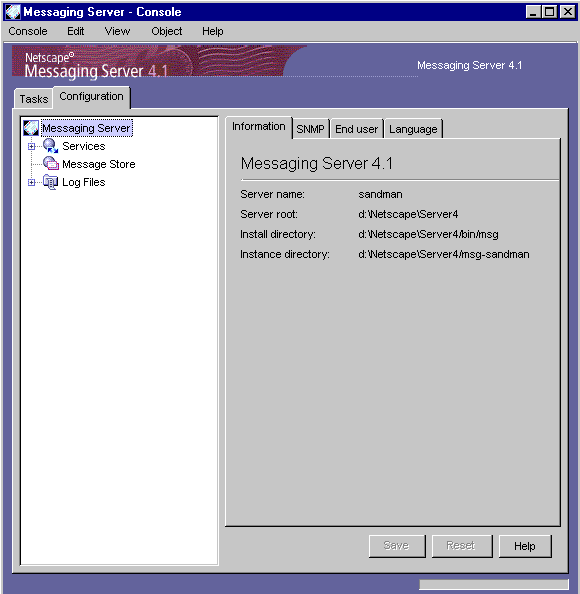The image size is (580, 594).
Task: Open the Object menu
Action: coord(167,31)
